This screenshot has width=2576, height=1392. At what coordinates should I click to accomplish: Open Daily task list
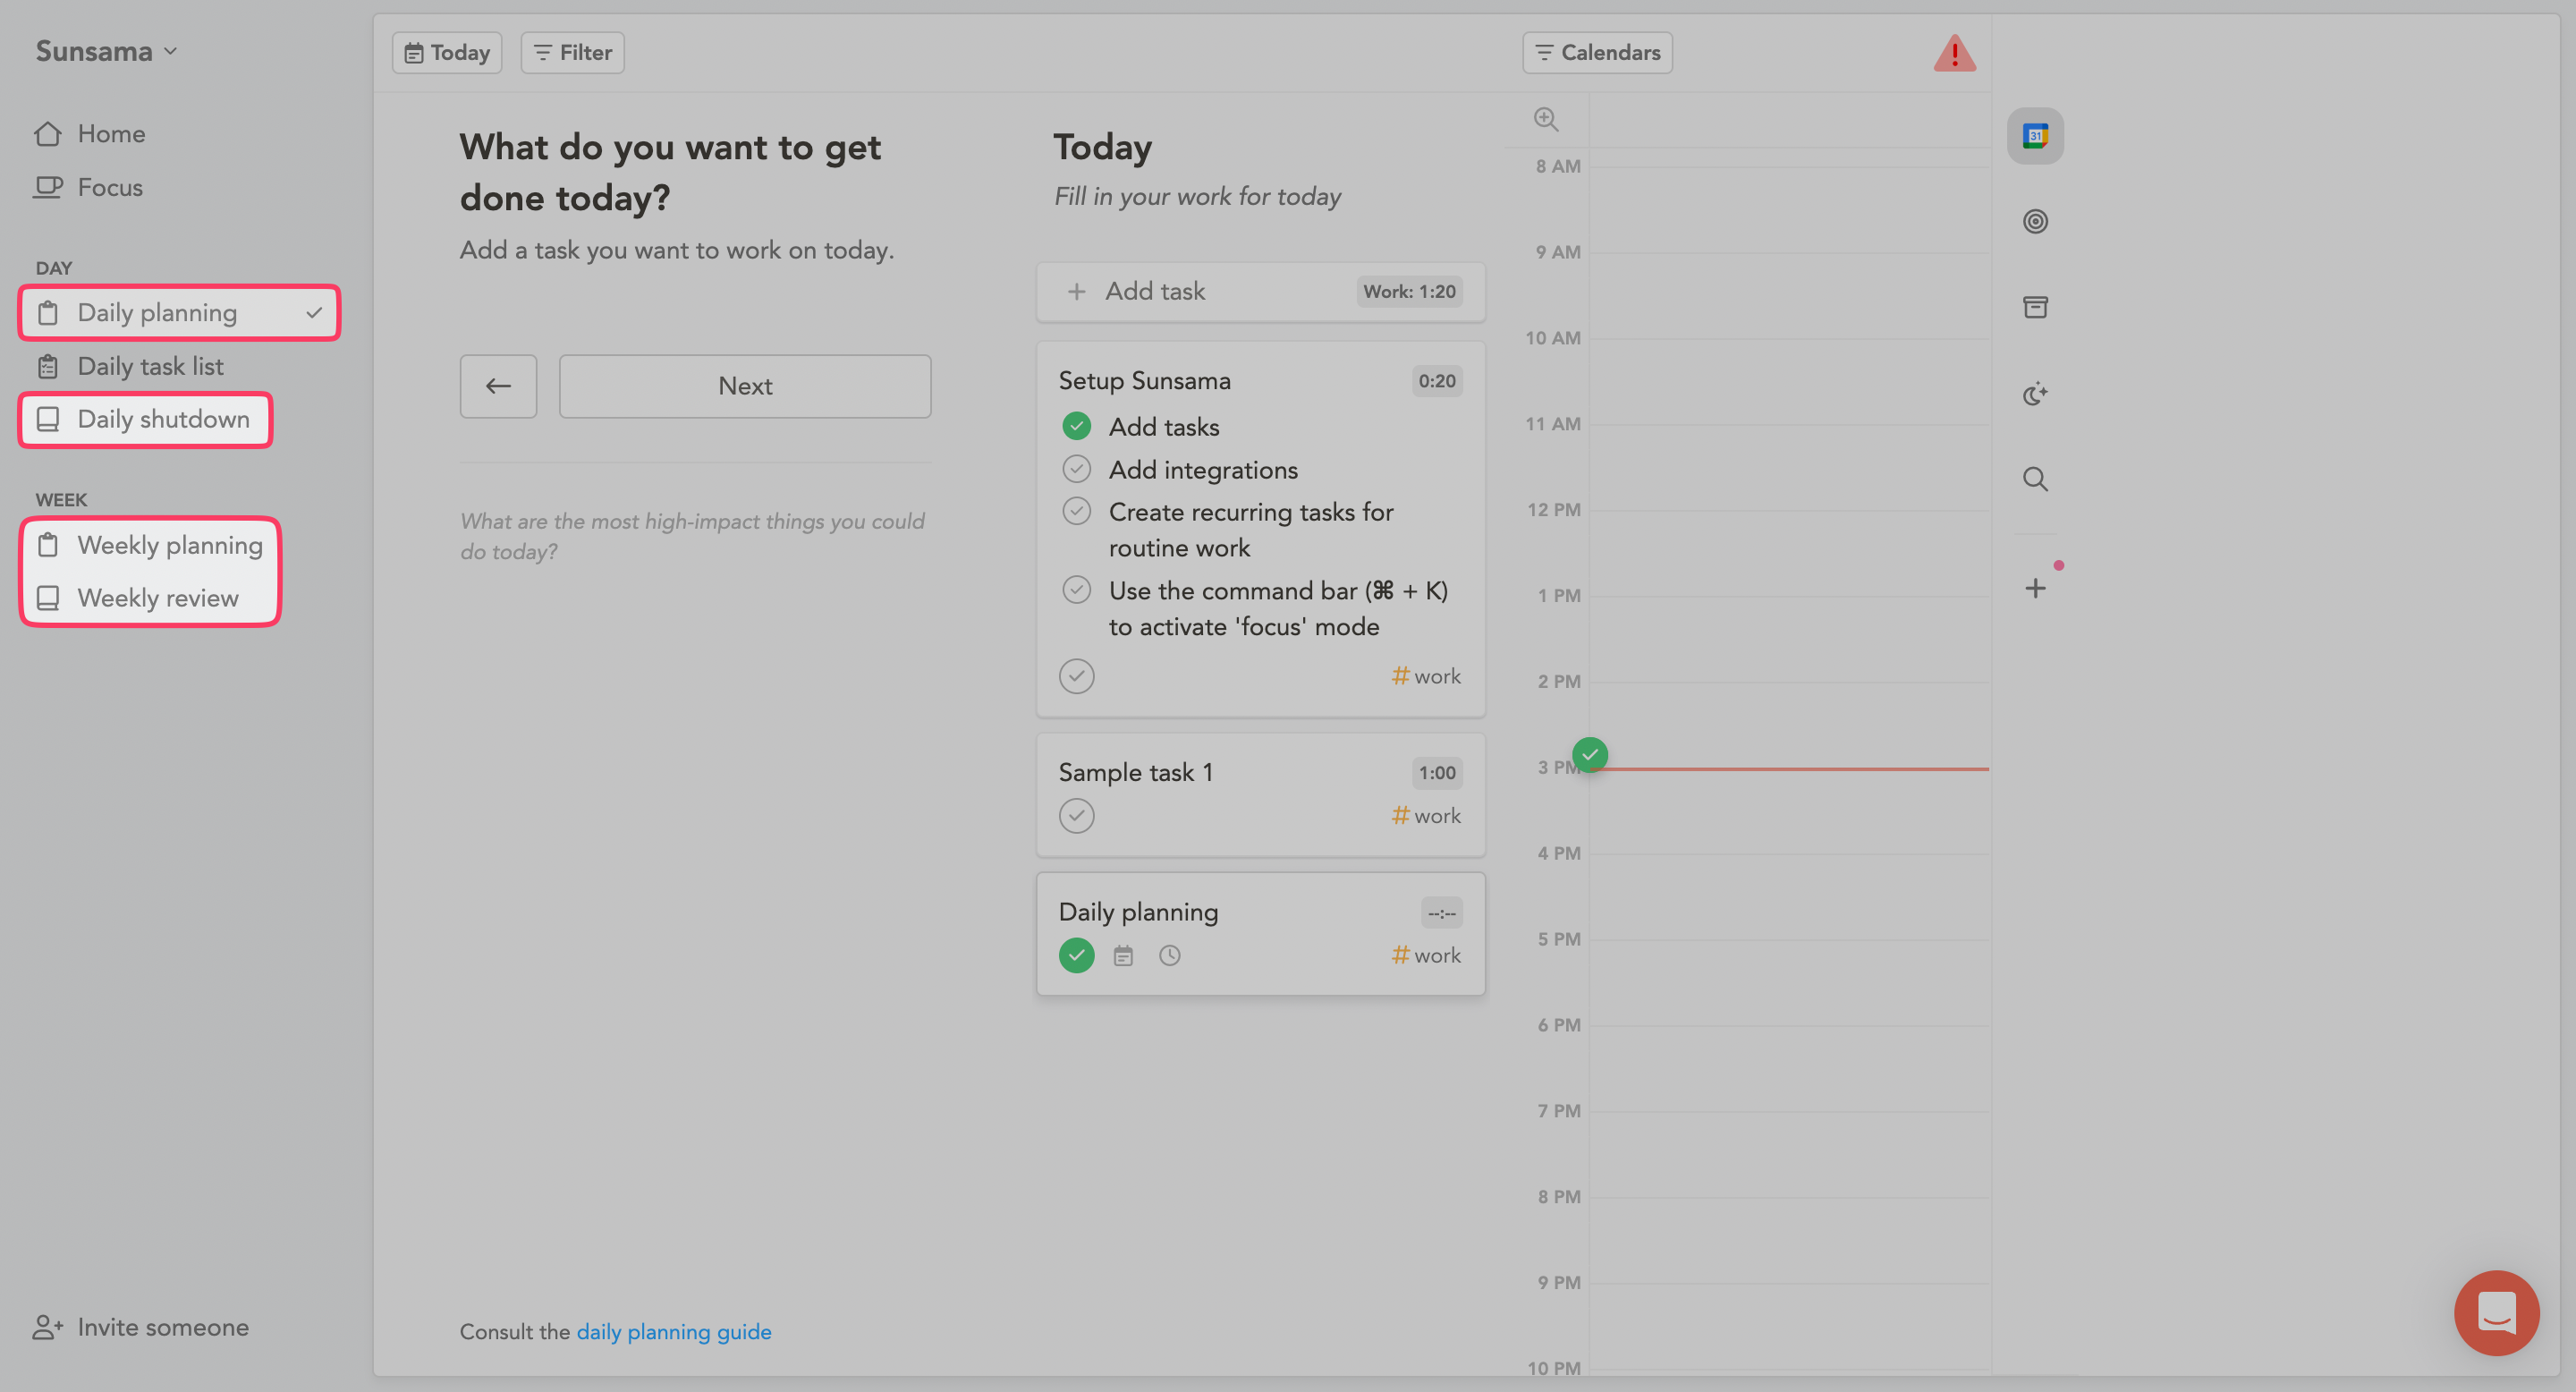(x=130, y=366)
